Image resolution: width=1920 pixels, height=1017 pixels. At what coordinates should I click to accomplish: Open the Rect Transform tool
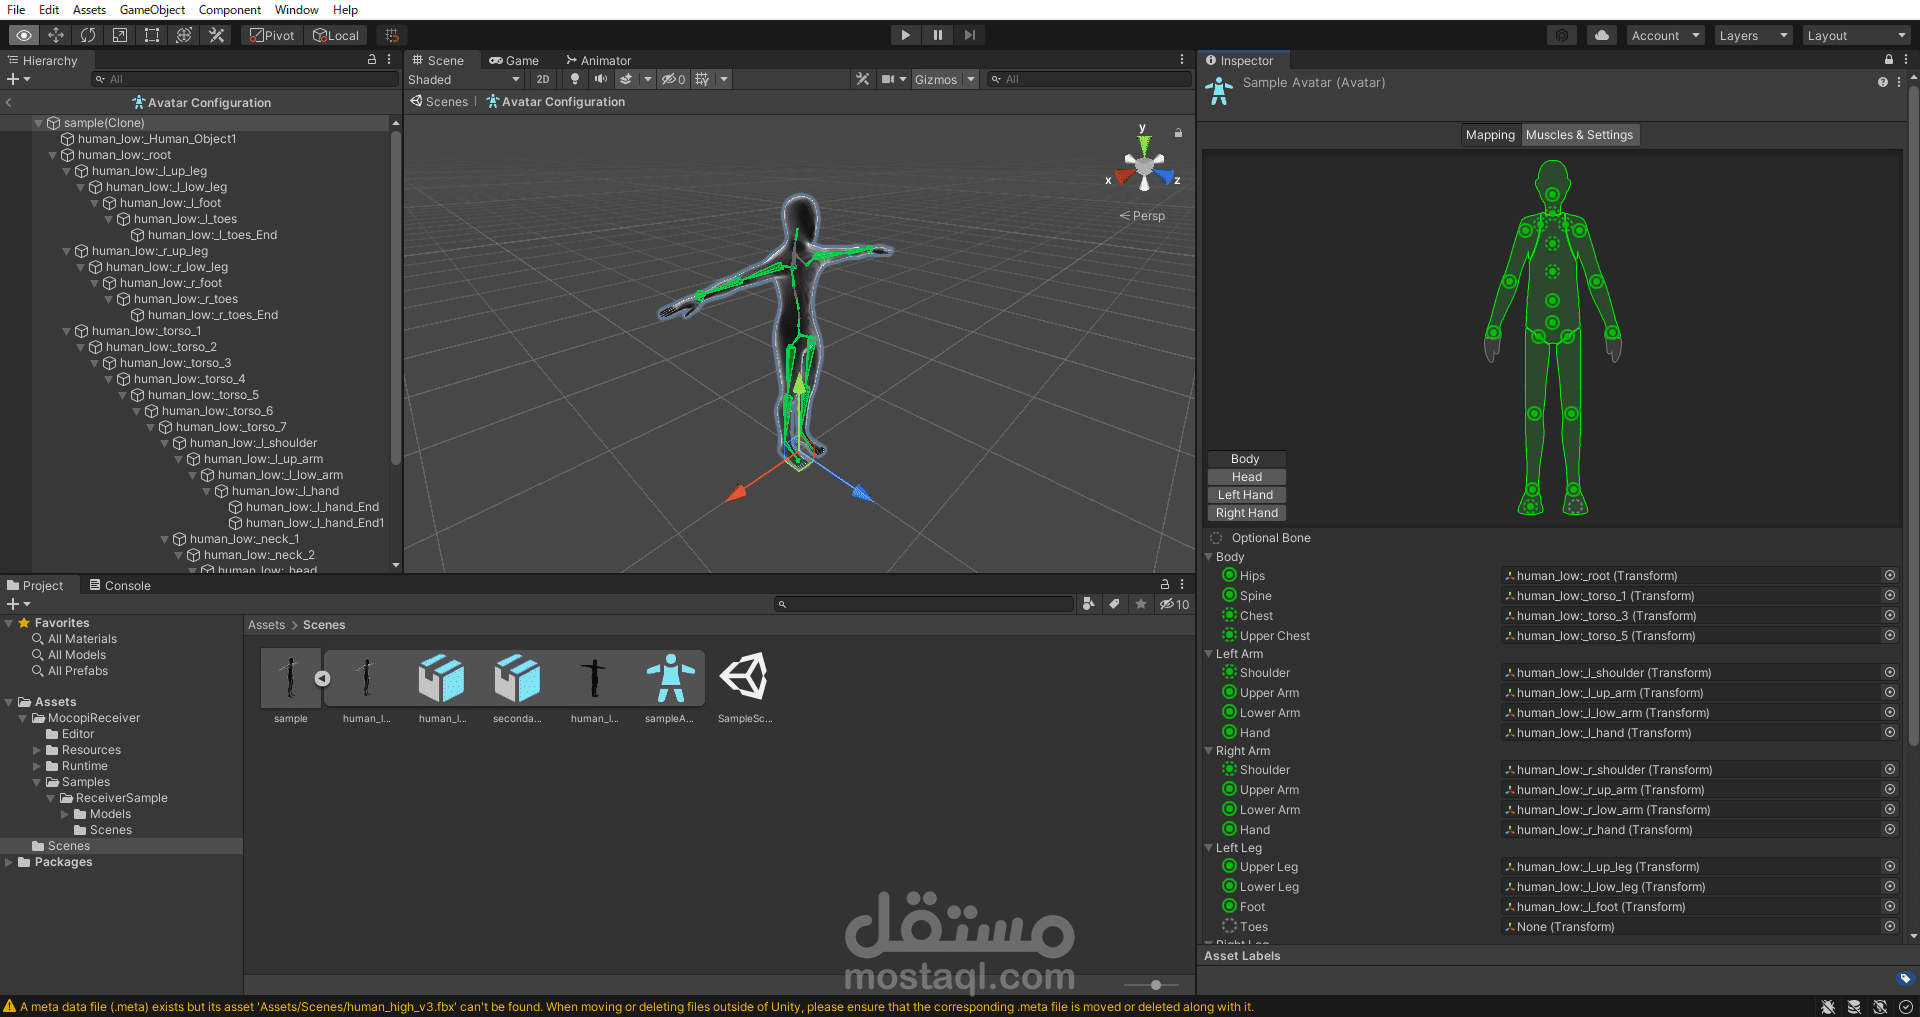pos(152,35)
